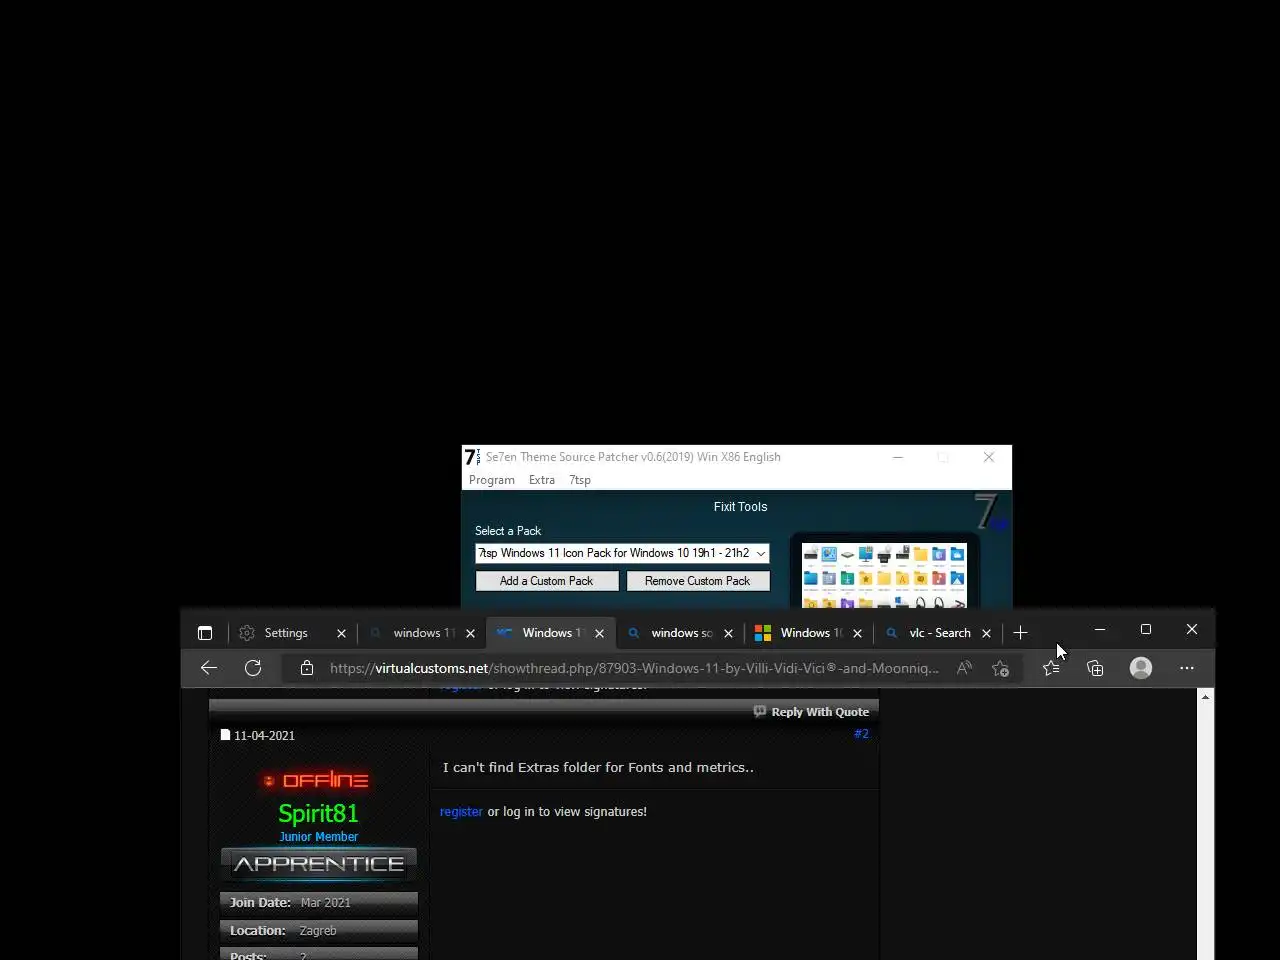Click the 7tsp app icon in title bar

point(472,457)
